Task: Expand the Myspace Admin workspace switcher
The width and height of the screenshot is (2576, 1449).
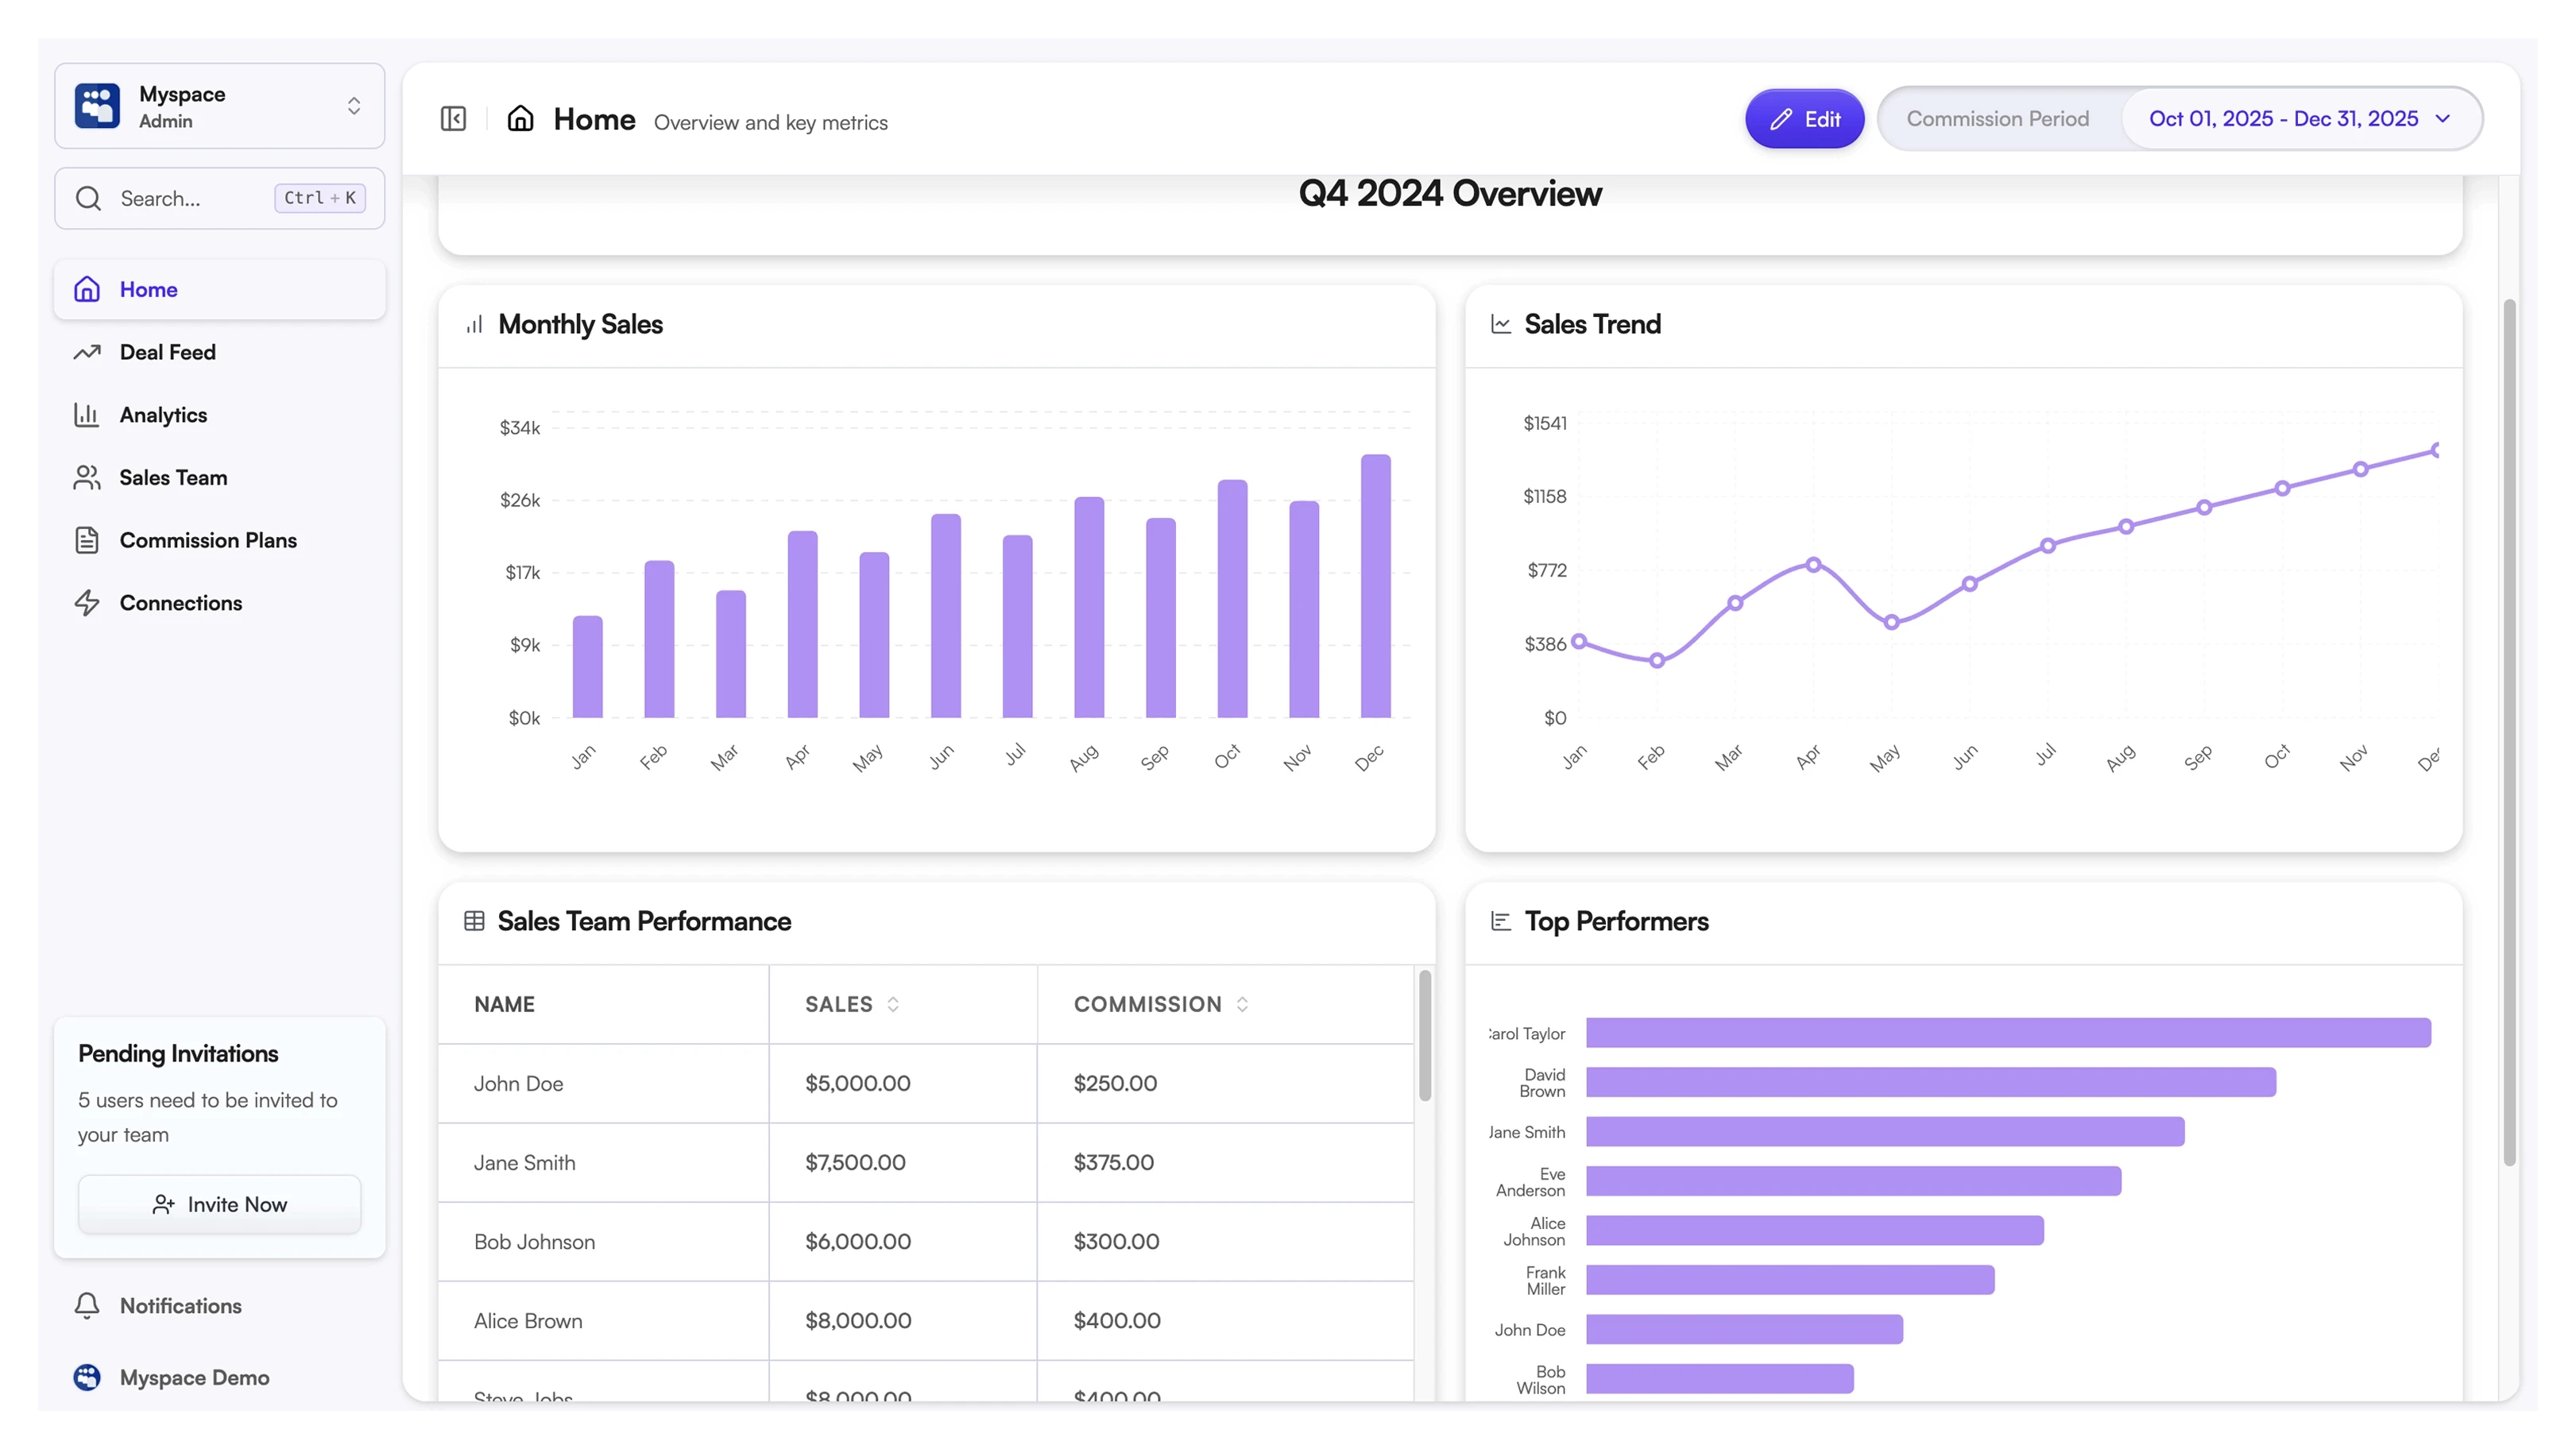Action: [x=353, y=106]
